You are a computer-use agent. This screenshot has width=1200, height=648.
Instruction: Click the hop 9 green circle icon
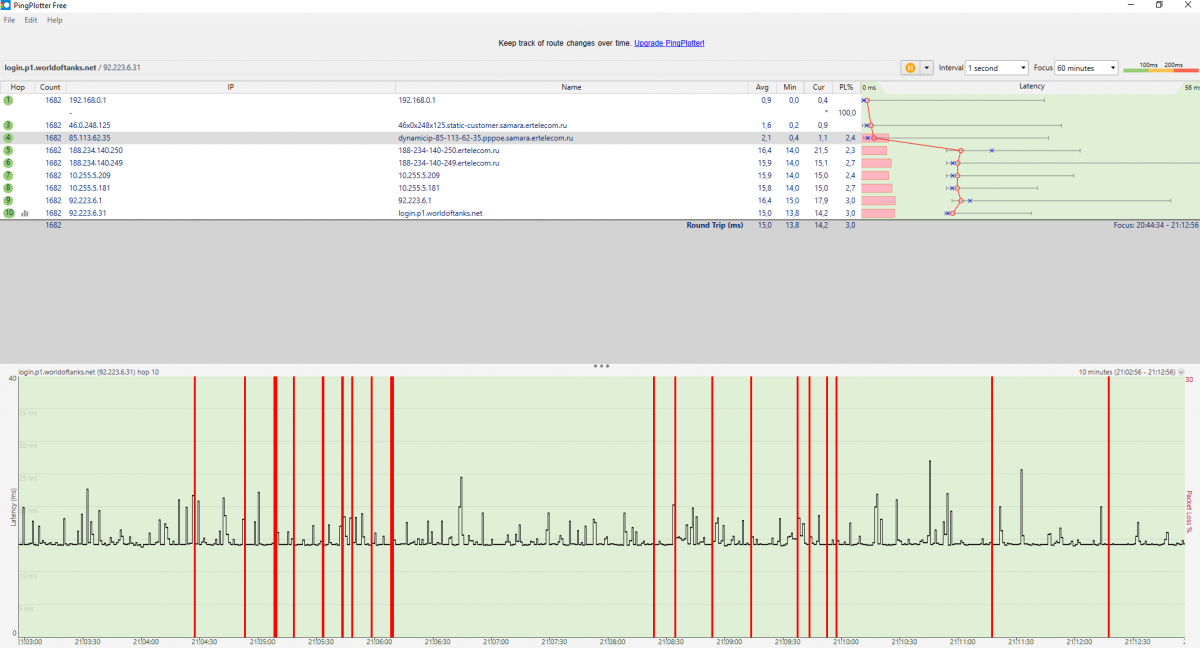pos(8,200)
